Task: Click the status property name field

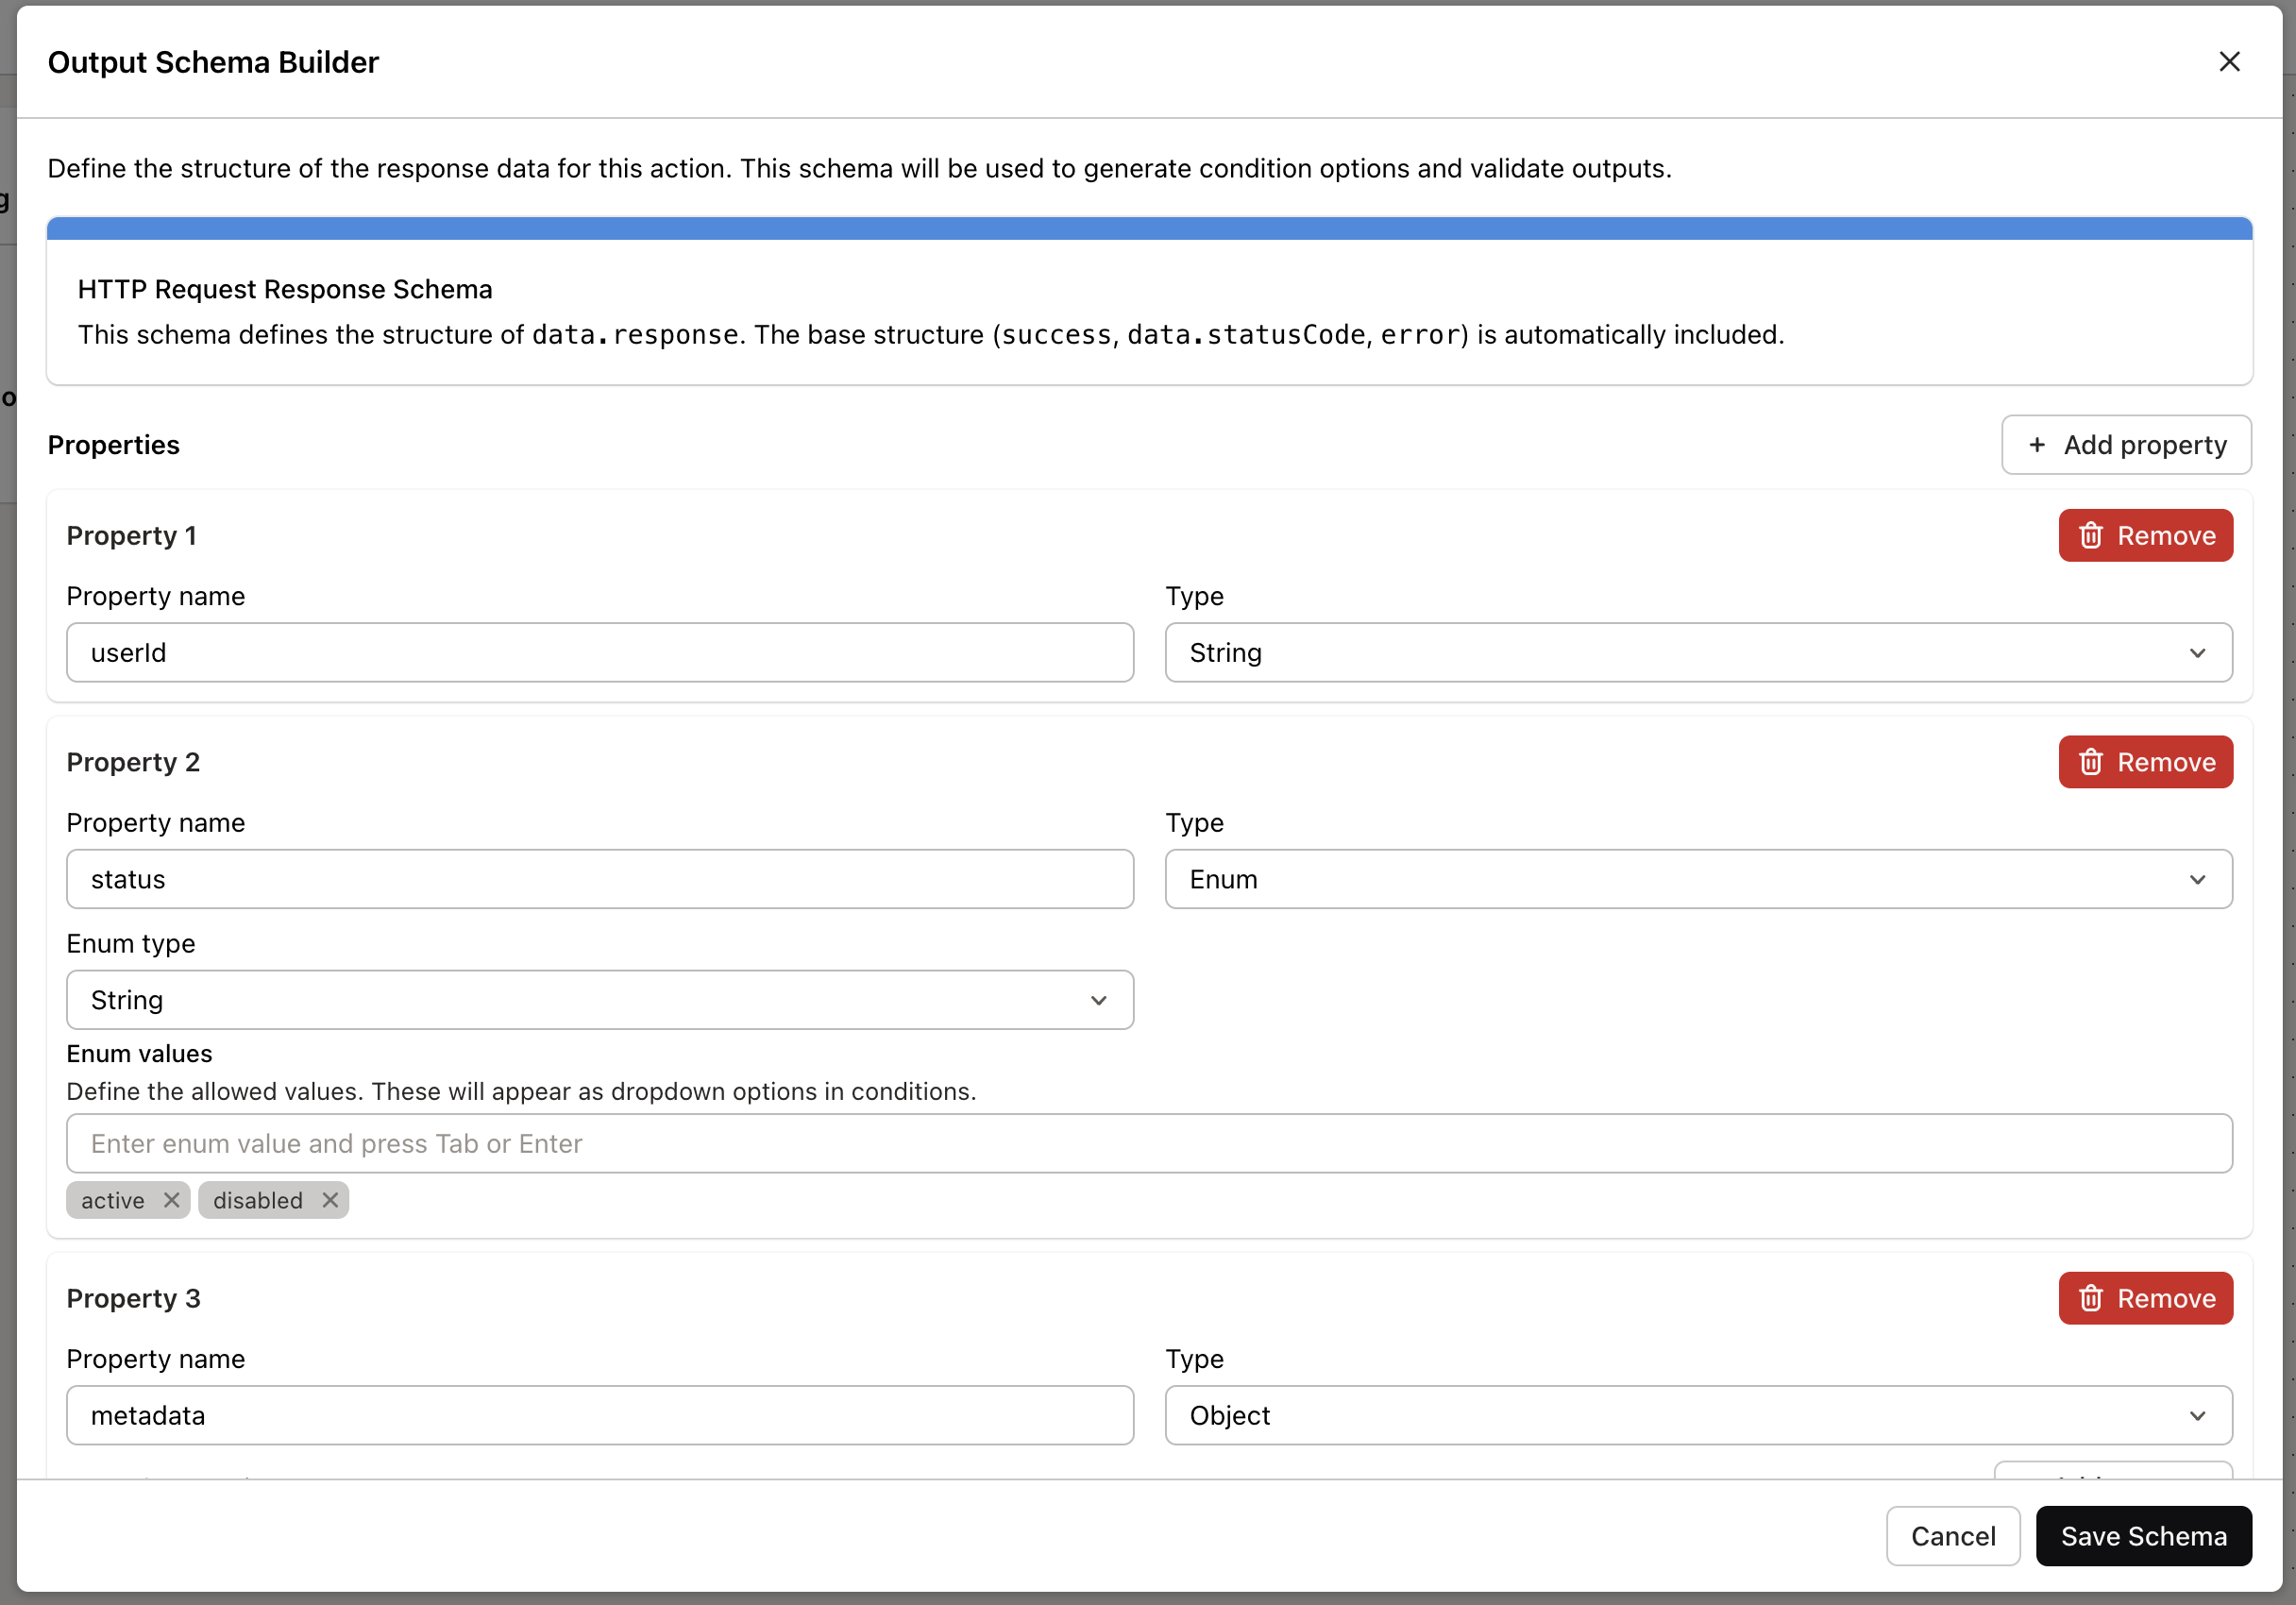Action: point(599,880)
